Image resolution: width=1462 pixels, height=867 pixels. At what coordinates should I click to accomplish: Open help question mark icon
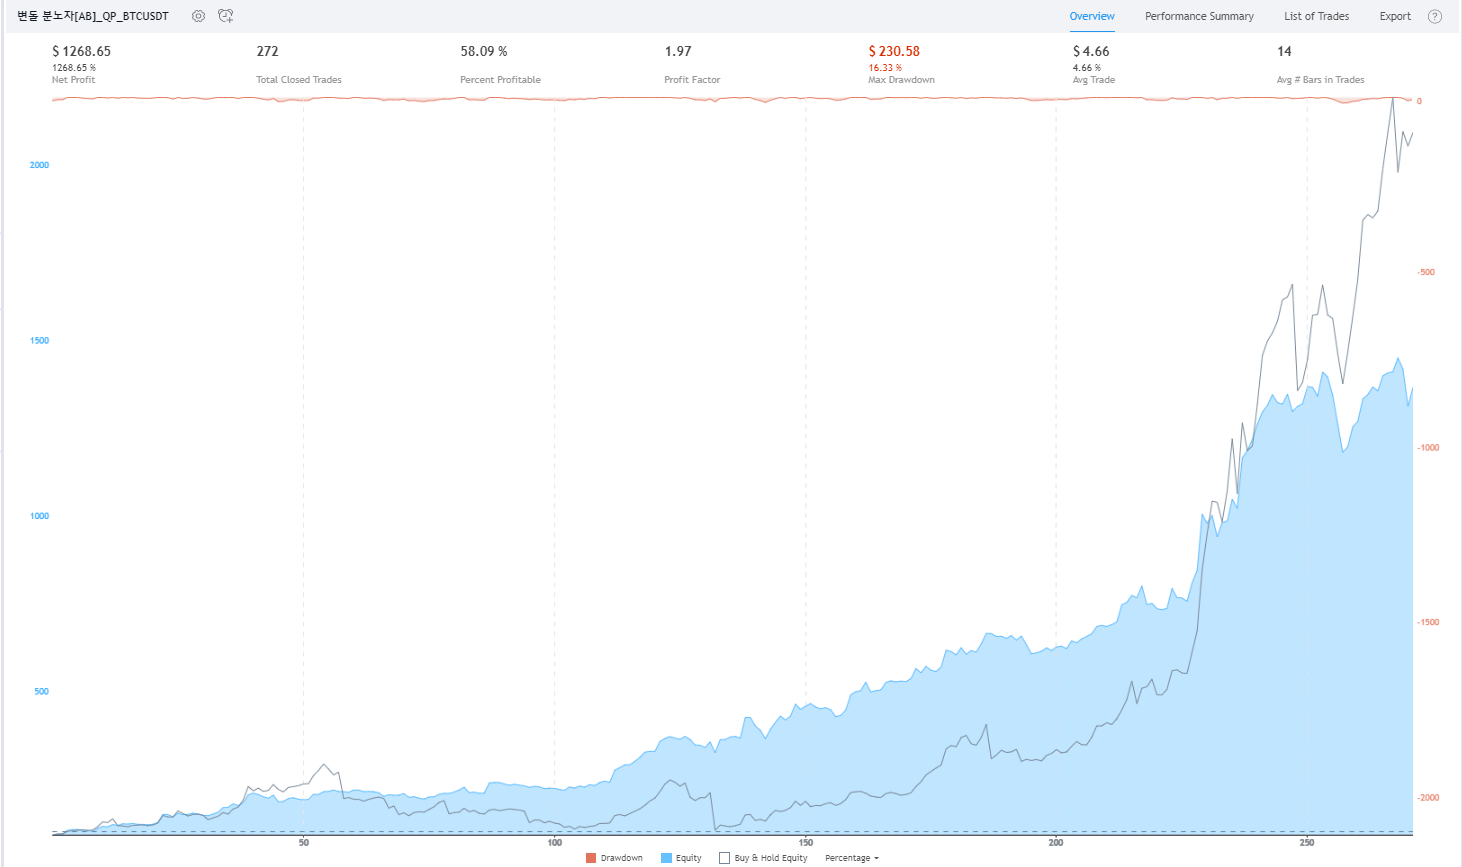[x=1435, y=16]
